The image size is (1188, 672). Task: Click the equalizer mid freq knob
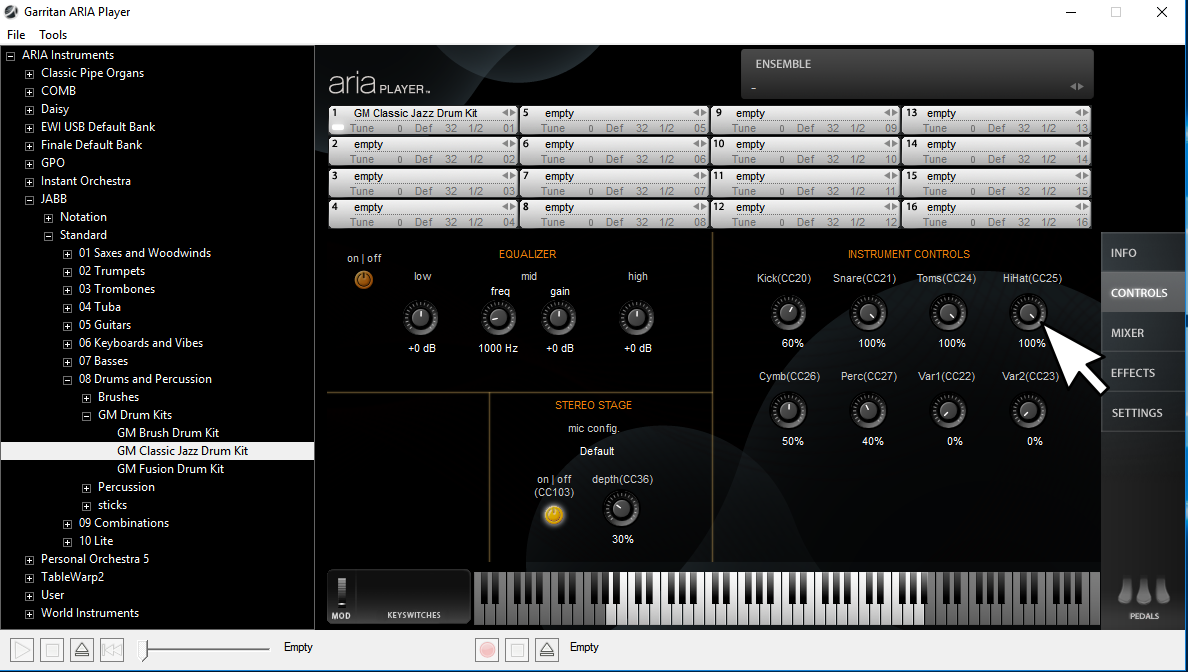coord(498,320)
